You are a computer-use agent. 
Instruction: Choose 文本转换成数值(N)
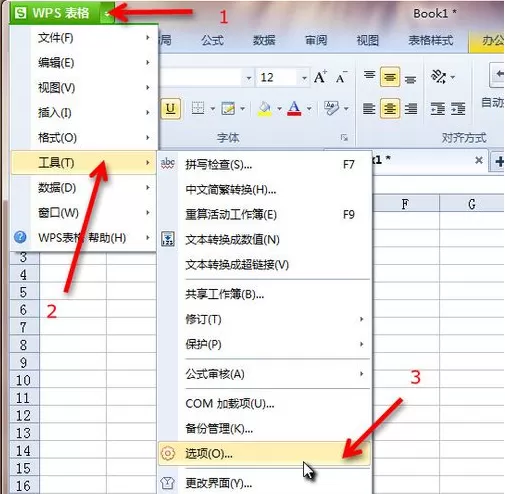click(265, 240)
